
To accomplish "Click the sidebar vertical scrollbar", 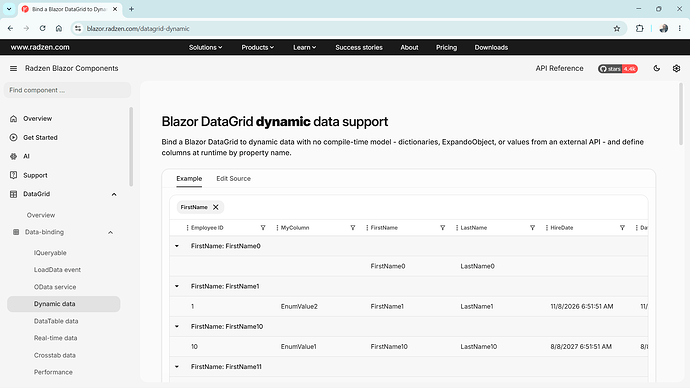I will pyautogui.click(x=131, y=146).
